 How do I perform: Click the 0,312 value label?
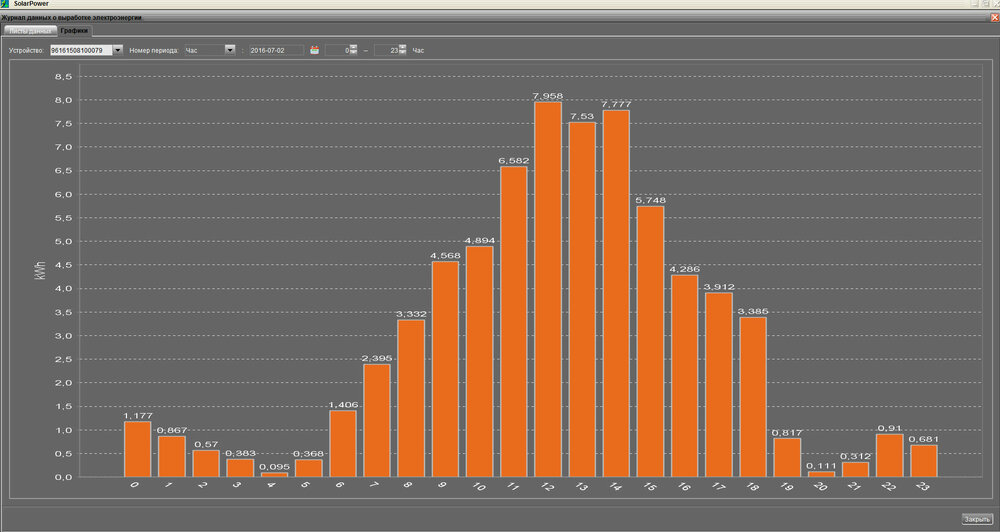pyautogui.click(x=855, y=457)
